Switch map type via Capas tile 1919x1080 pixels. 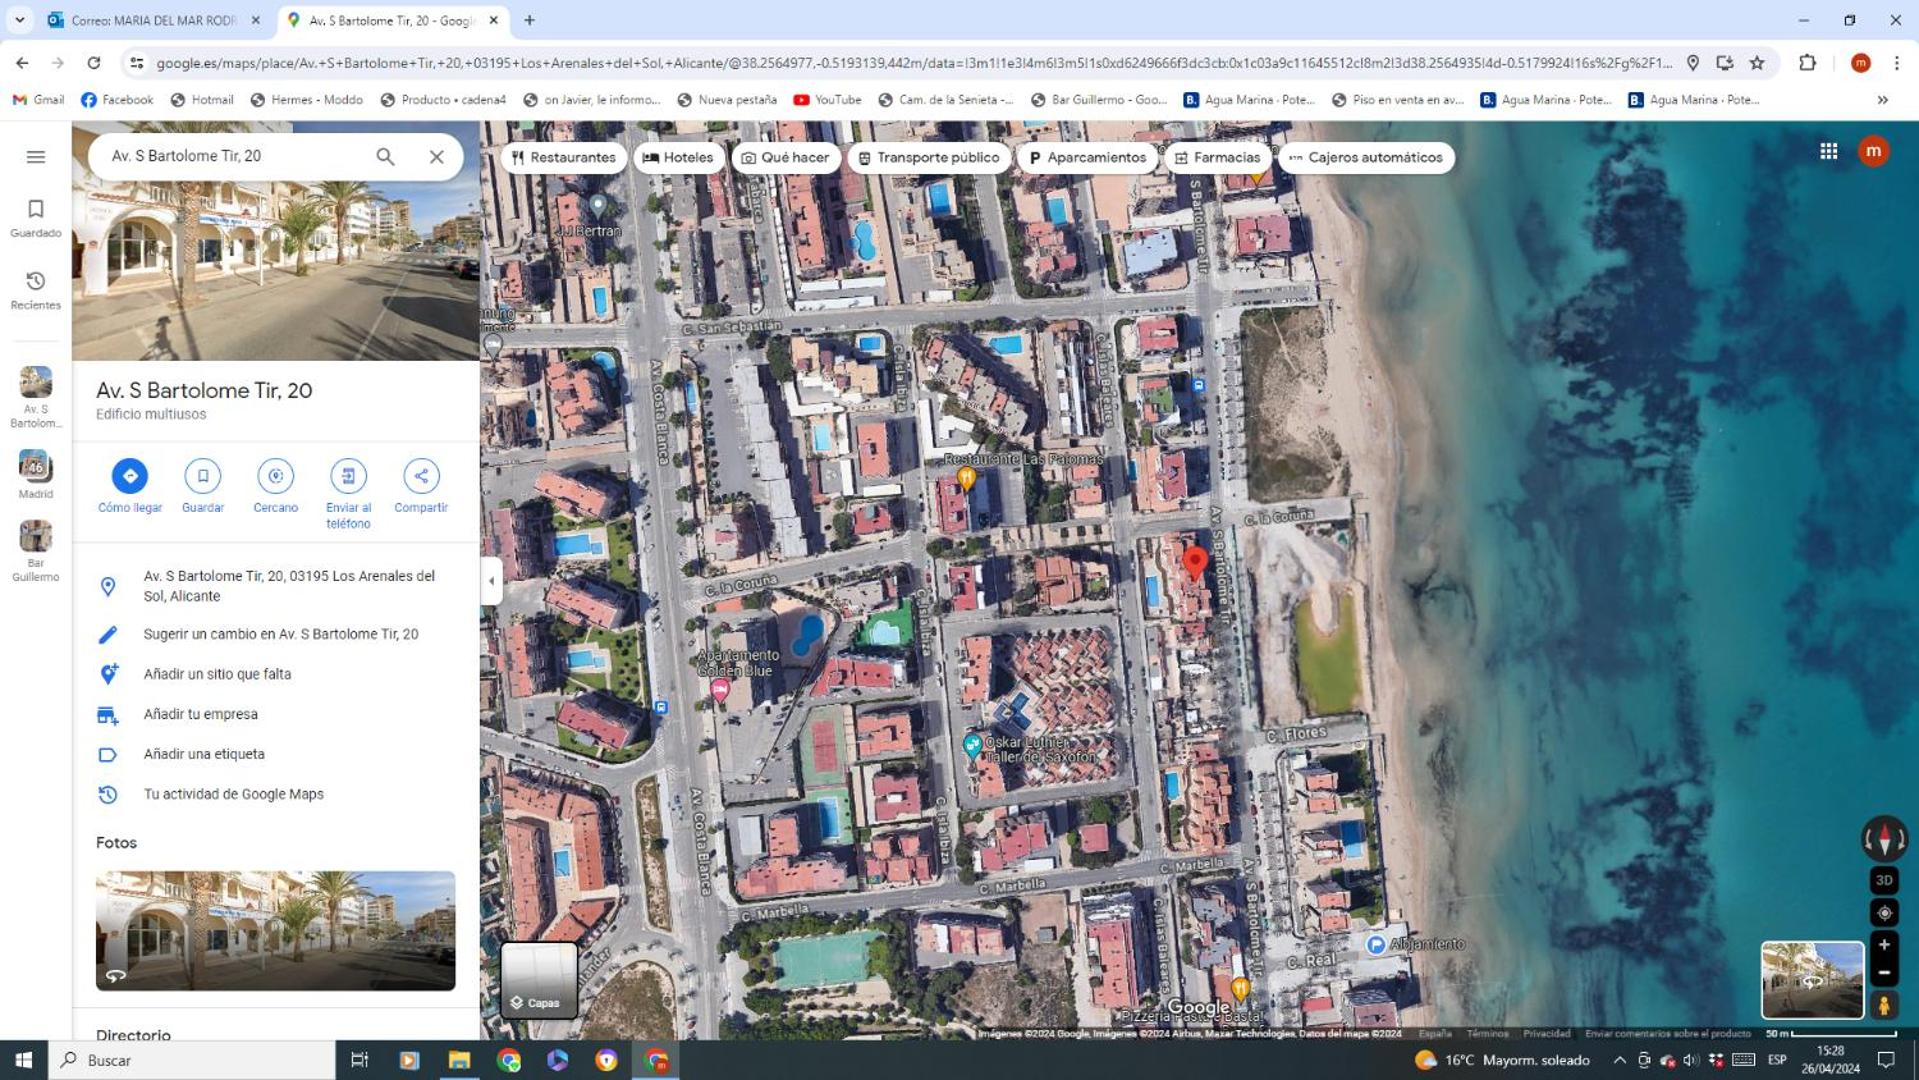(539, 980)
